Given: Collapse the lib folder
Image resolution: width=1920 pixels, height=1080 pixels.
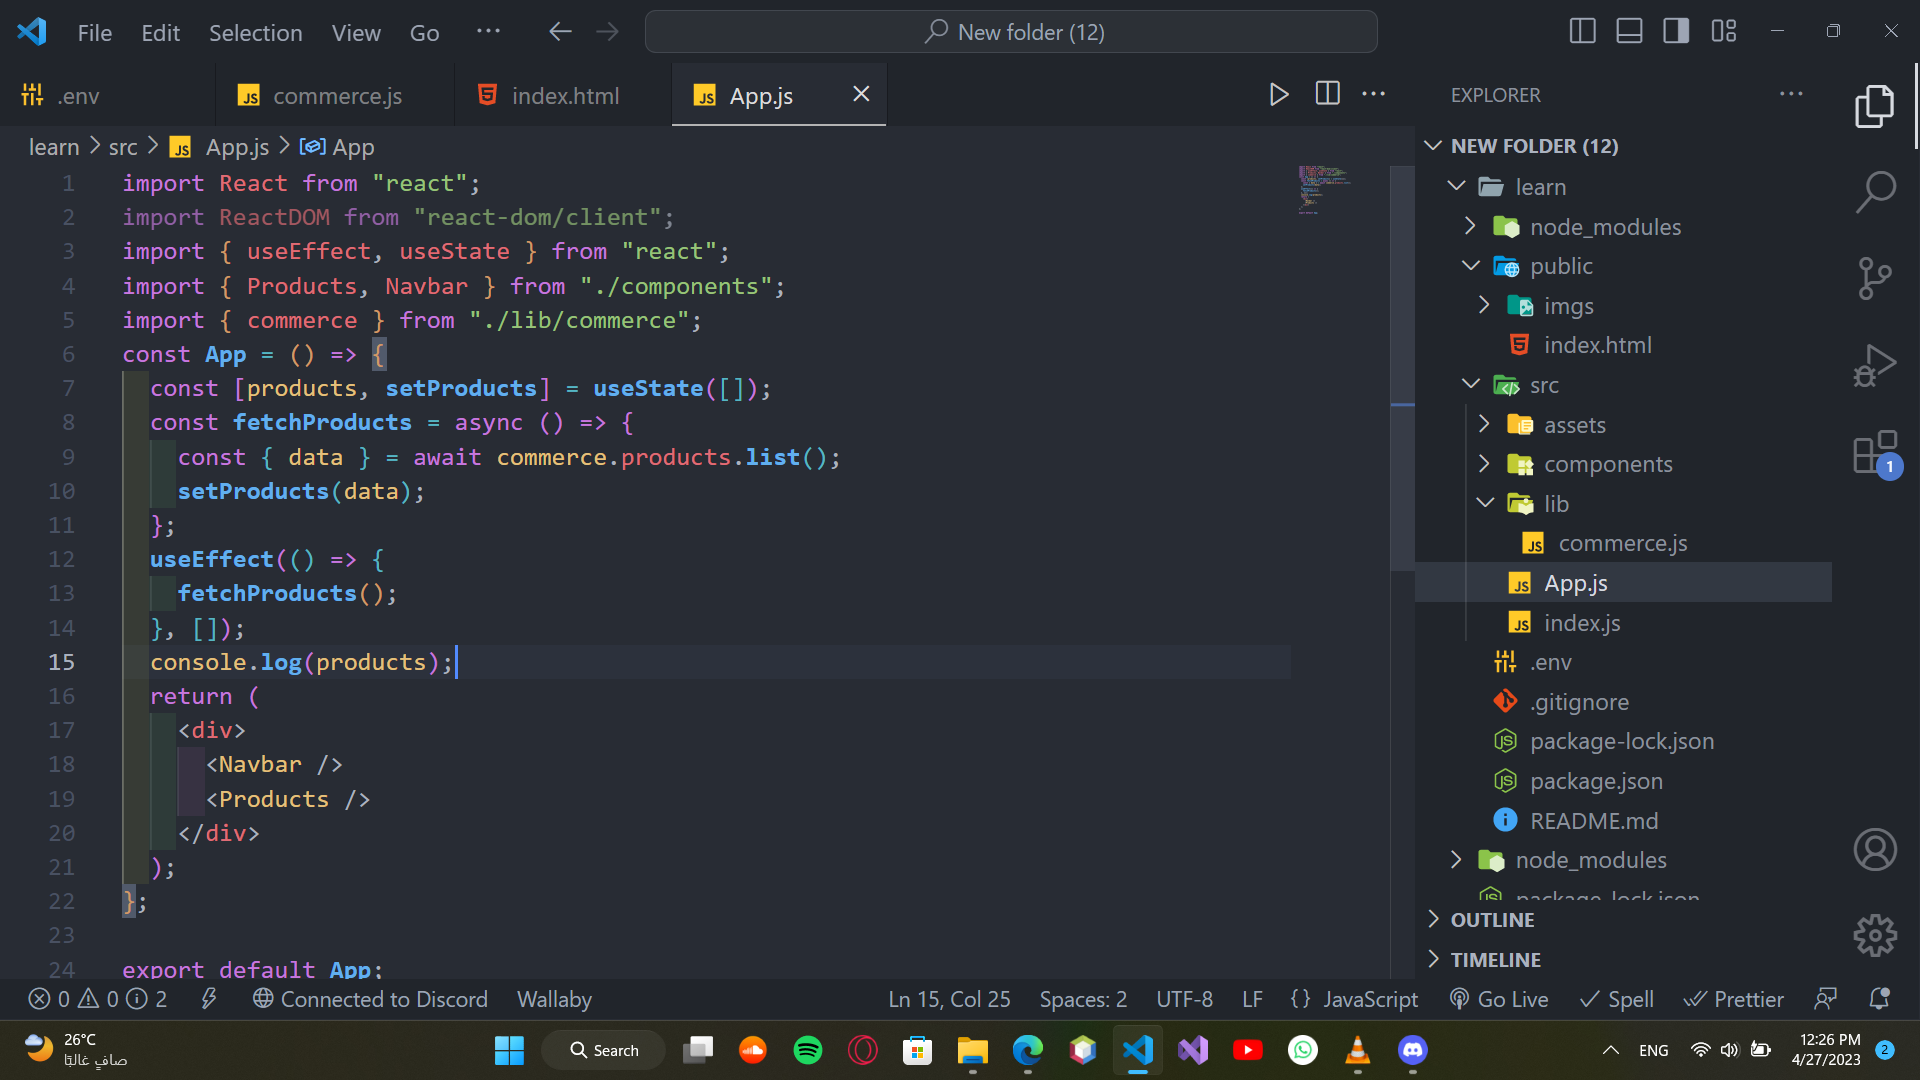Looking at the screenshot, I should (x=1555, y=504).
